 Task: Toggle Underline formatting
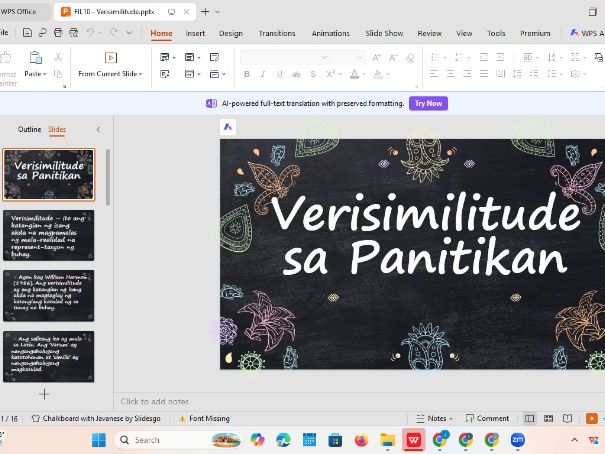click(279, 74)
